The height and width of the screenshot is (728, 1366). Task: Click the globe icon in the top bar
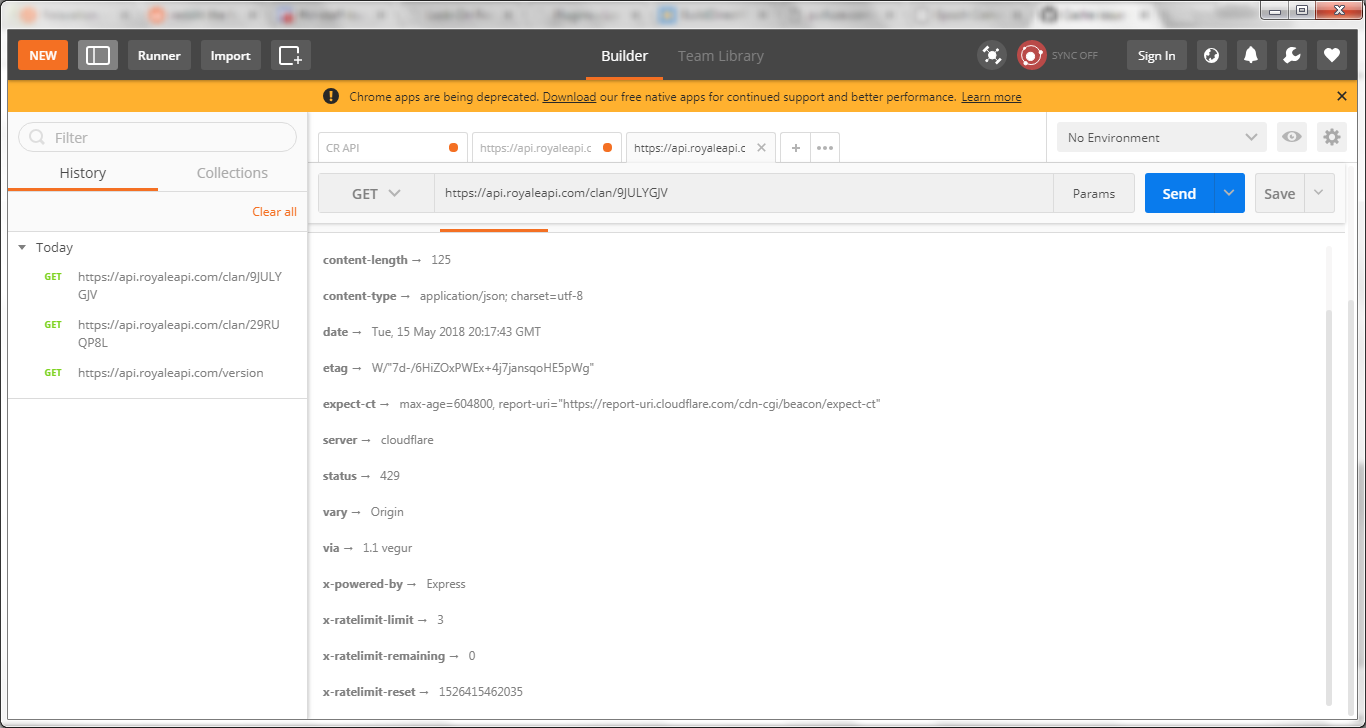1210,55
